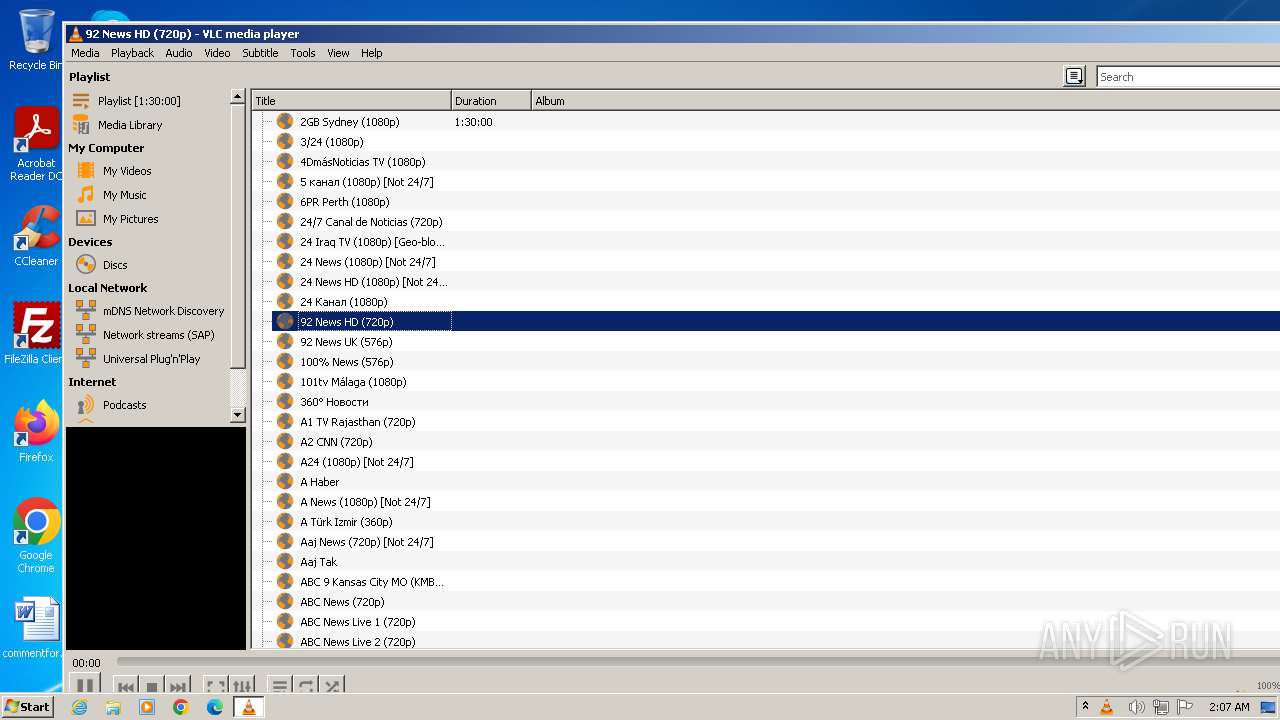Open volume speaker icon in tray
Viewport: 1280px width, 720px height.
1135,707
